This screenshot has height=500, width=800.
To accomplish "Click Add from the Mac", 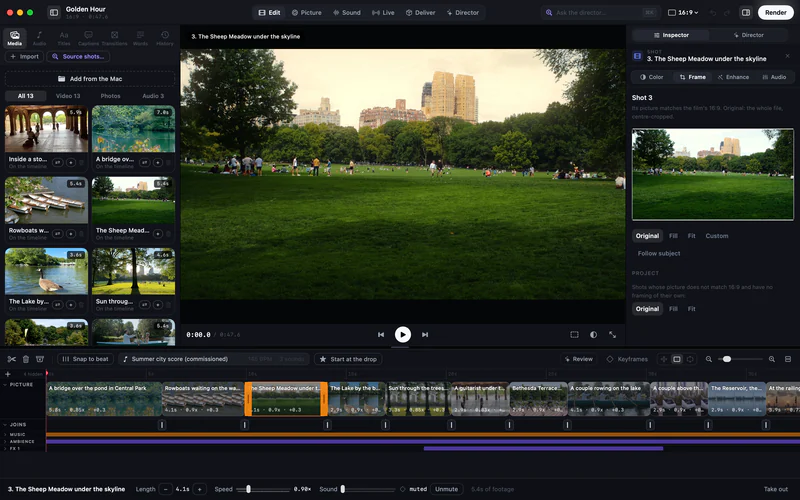I will [90, 79].
